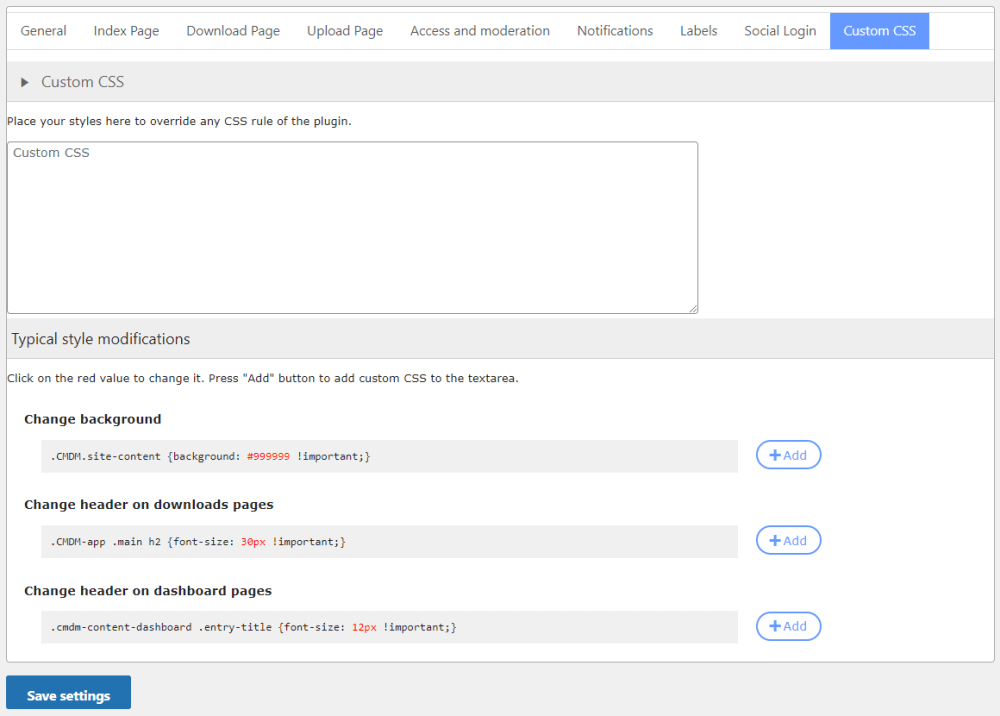Open the Social Login tab
The width and height of the screenshot is (1000, 716).
pyautogui.click(x=780, y=31)
